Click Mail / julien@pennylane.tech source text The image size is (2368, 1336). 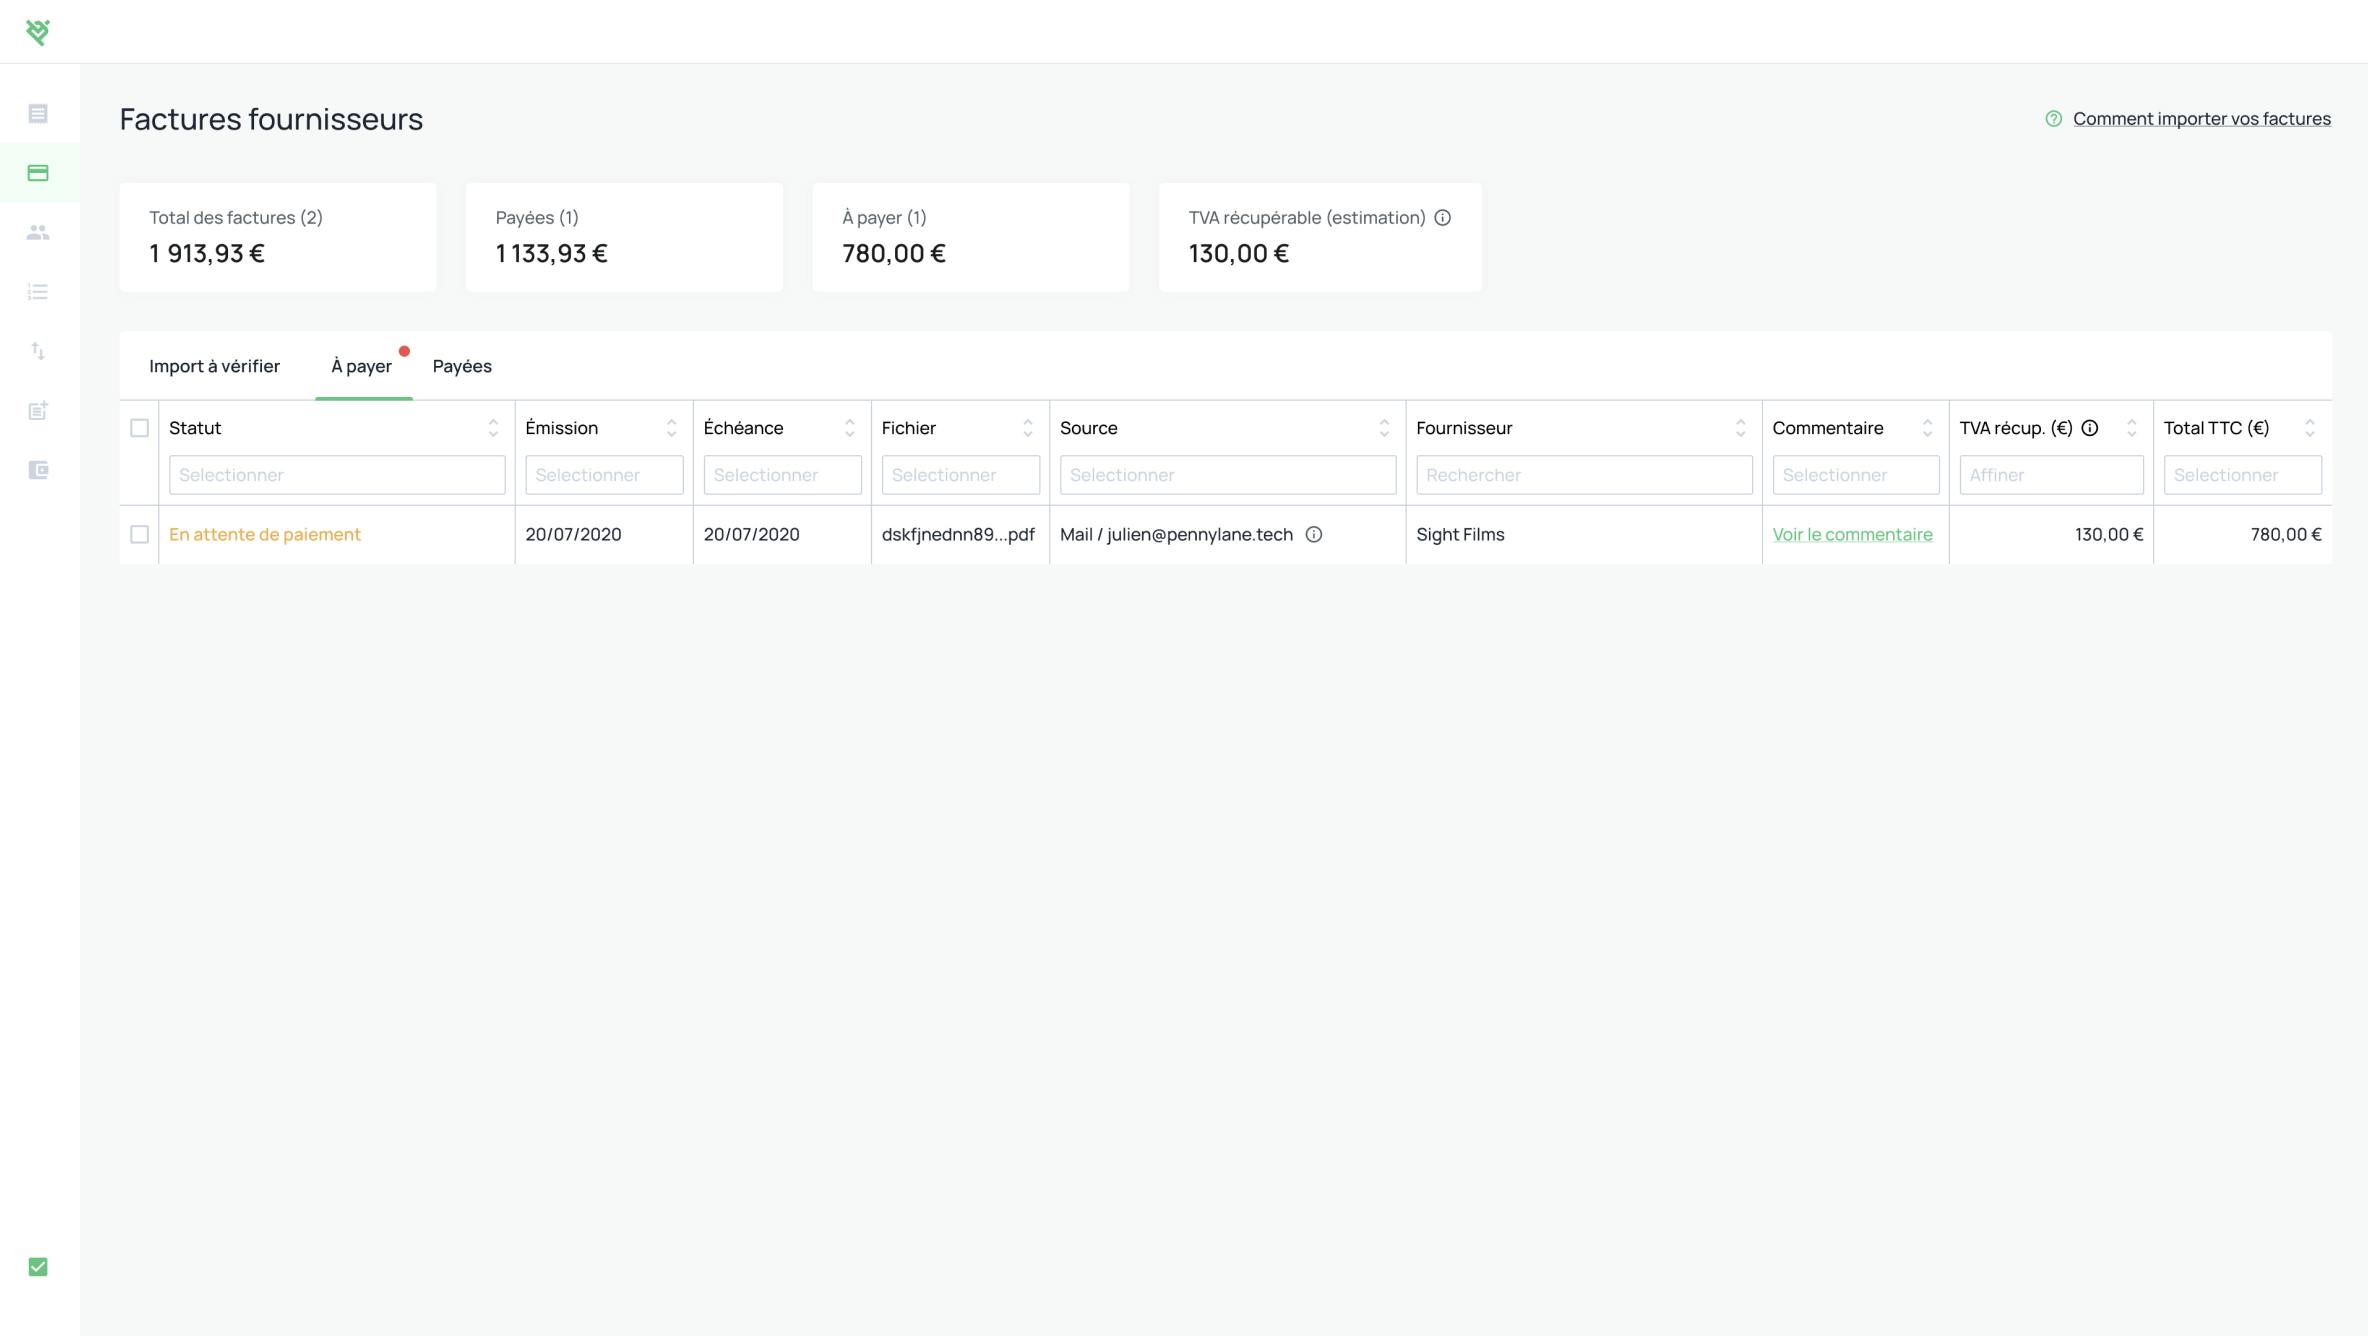(x=1176, y=535)
